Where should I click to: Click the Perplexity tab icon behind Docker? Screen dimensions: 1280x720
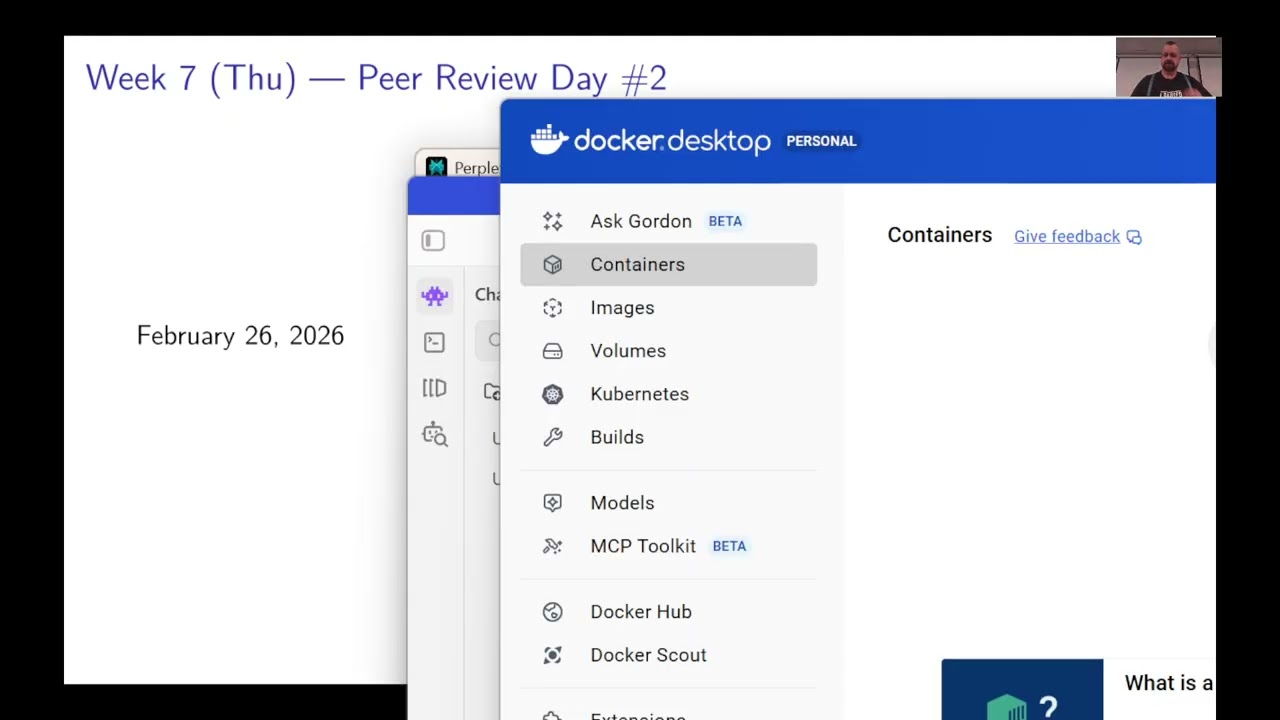coord(436,167)
